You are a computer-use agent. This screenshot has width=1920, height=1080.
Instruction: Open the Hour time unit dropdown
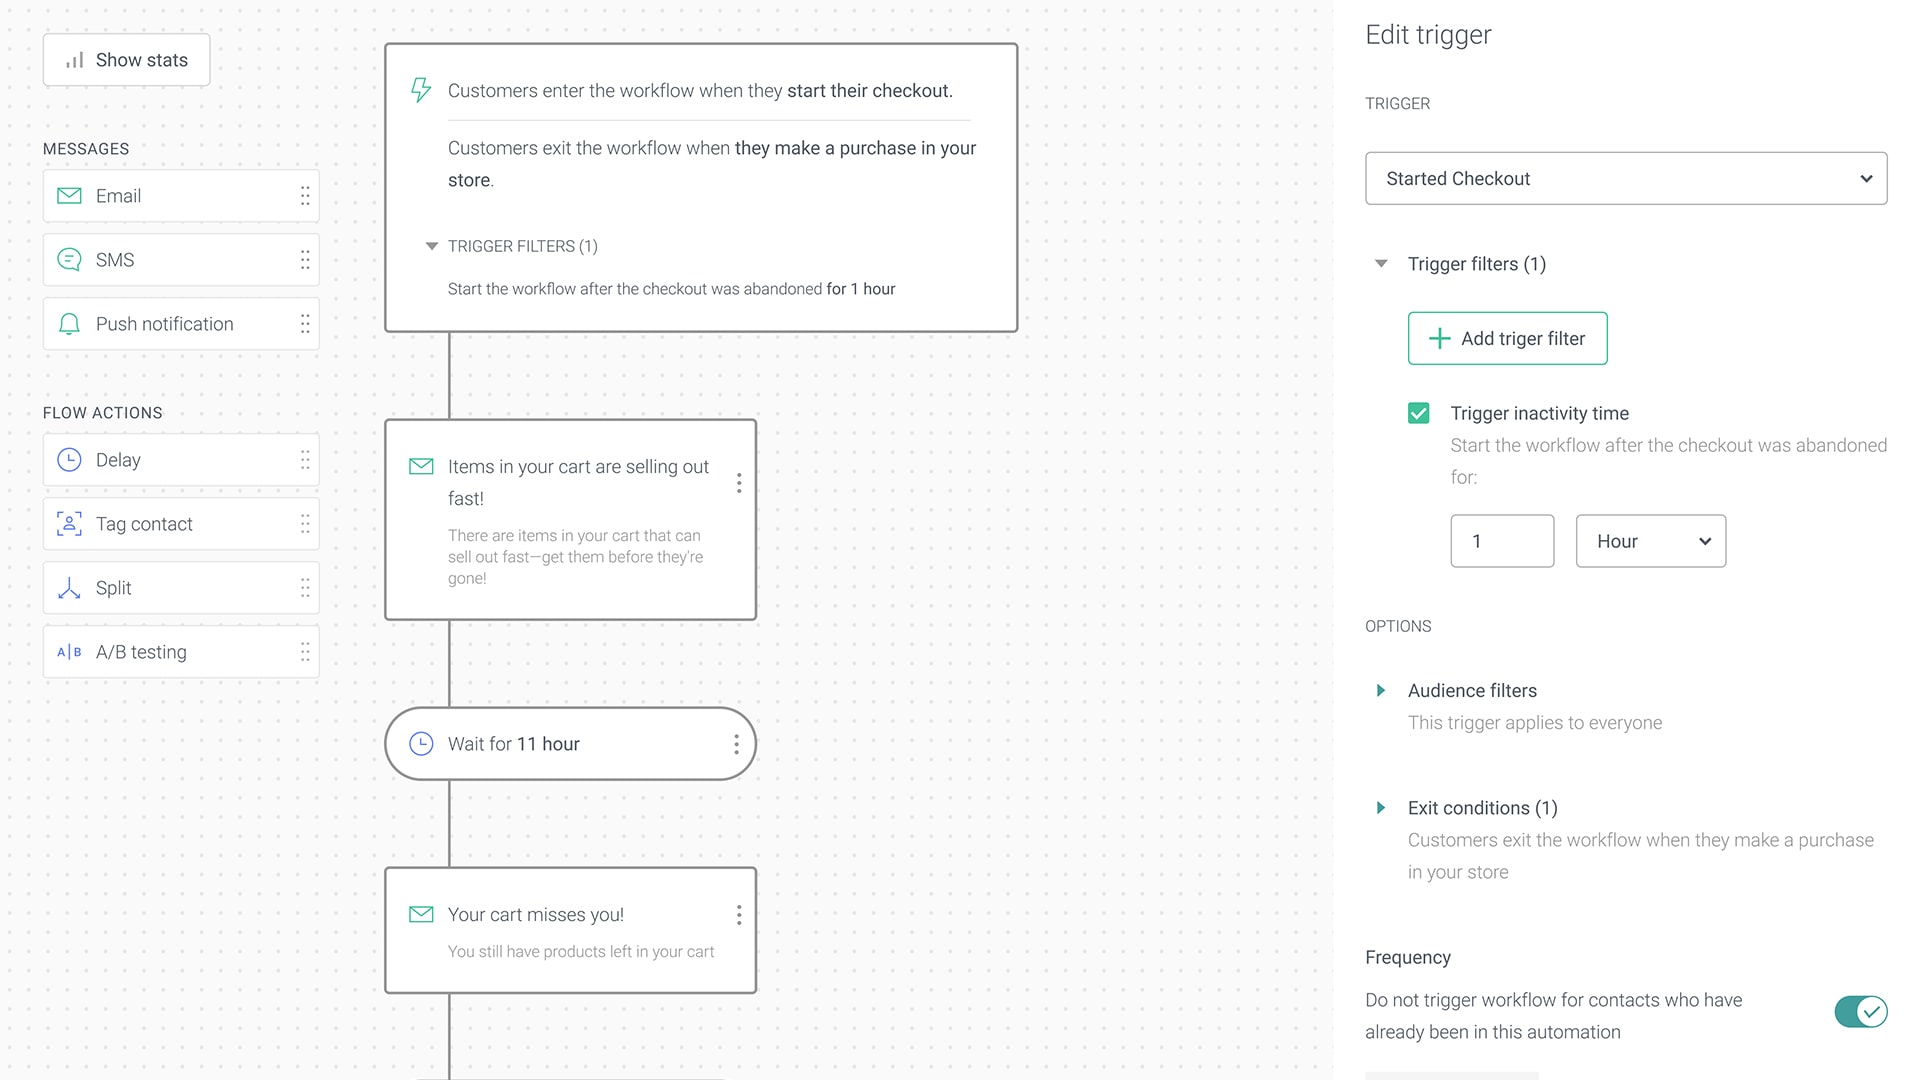[1650, 541]
